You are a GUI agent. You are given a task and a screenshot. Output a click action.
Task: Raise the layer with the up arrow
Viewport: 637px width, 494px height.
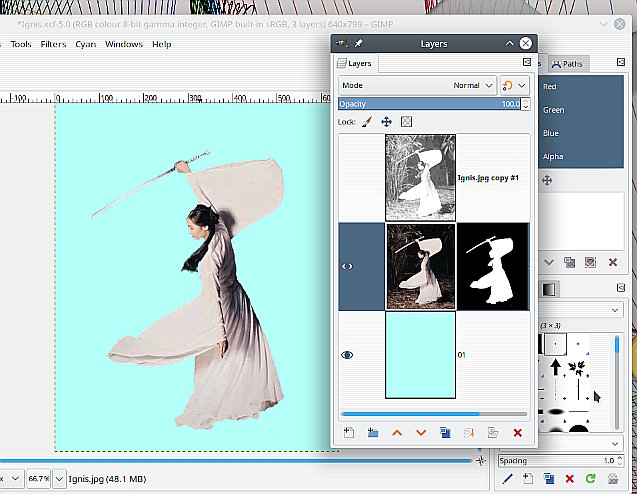click(397, 432)
